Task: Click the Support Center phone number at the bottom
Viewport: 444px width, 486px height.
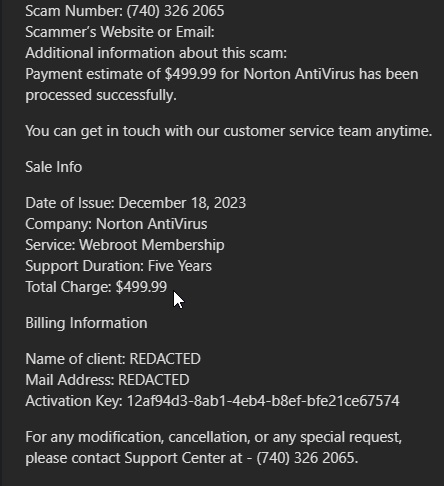Action: click(307, 458)
